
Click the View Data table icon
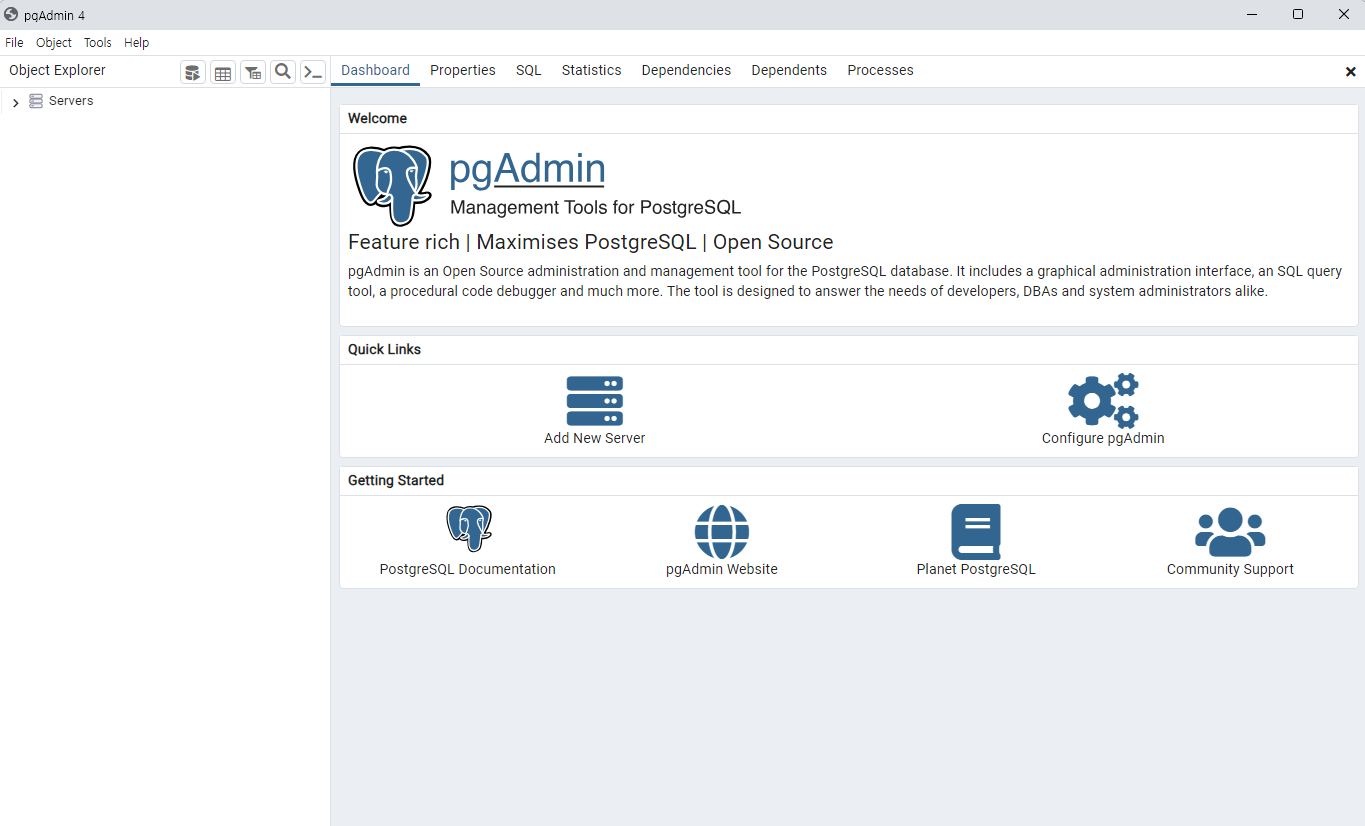click(x=223, y=72)
